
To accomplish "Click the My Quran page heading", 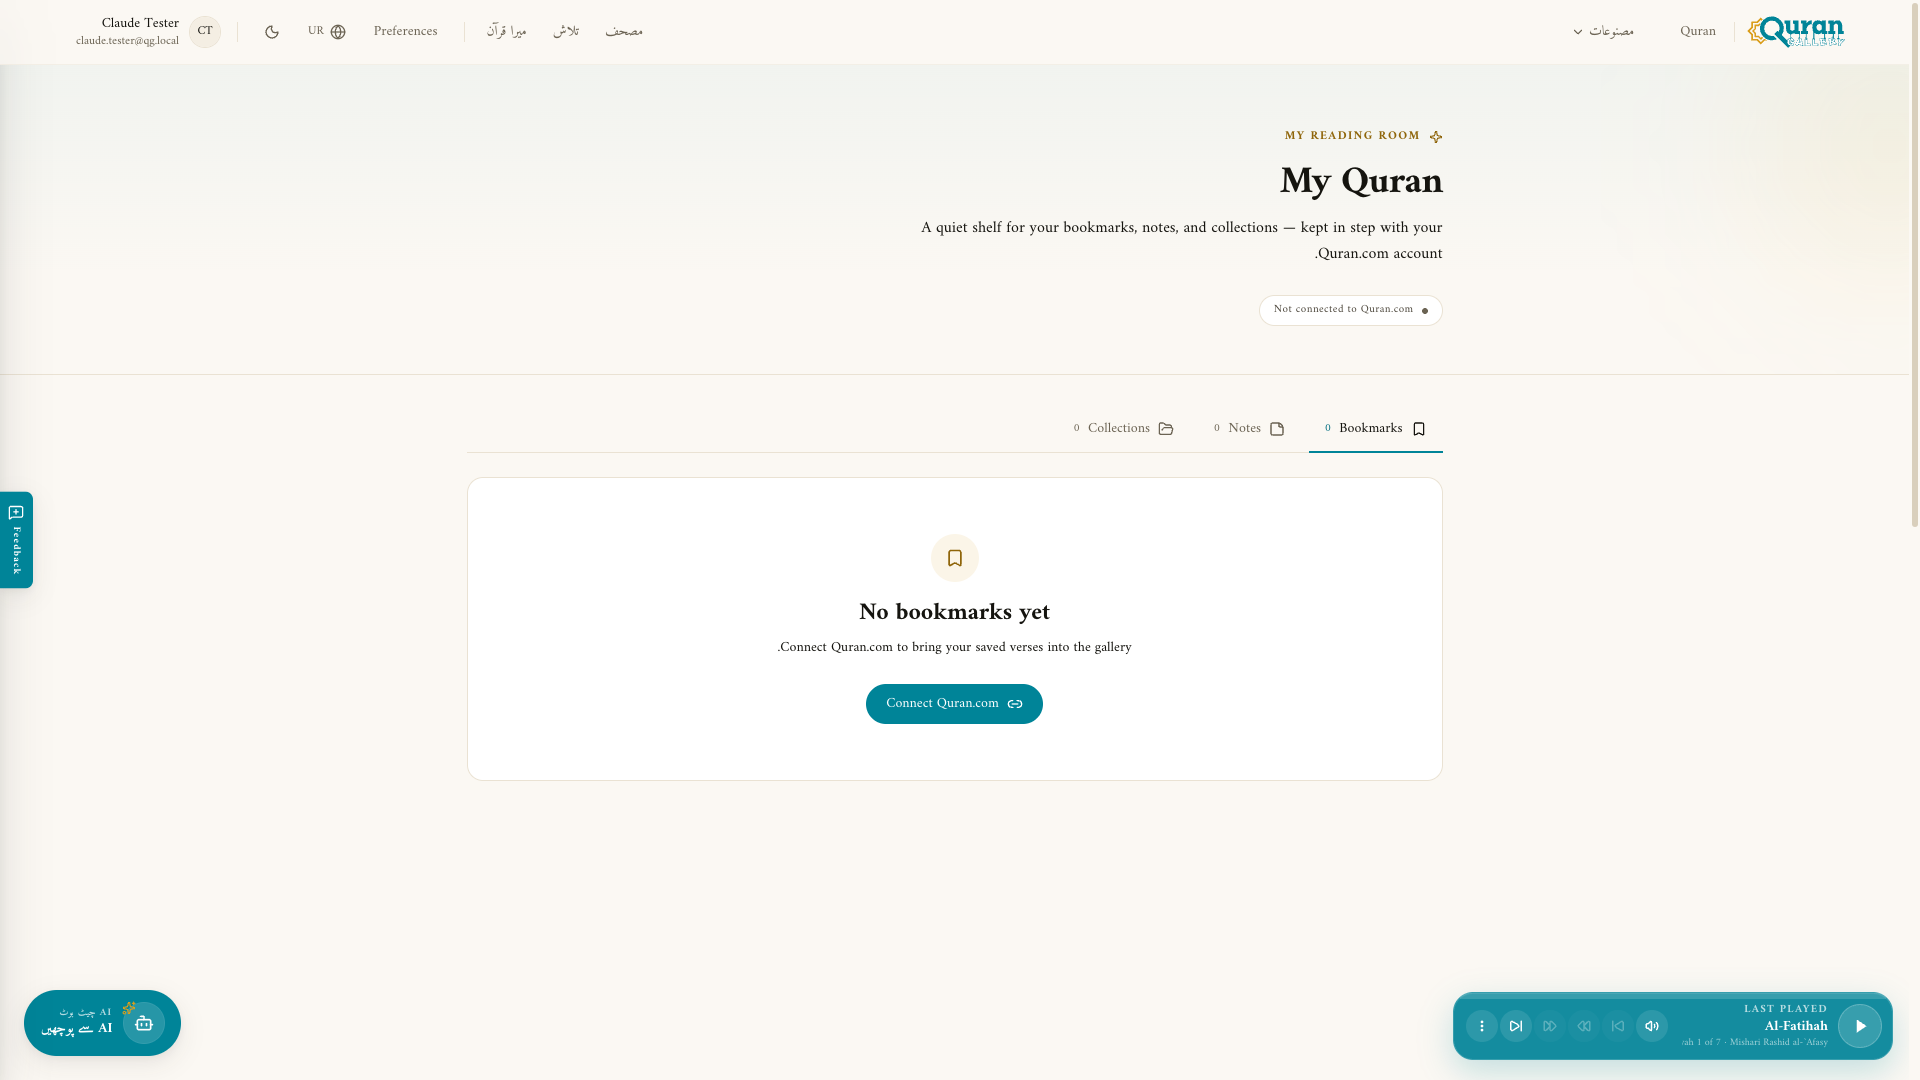I will [x=1361, y=182].
